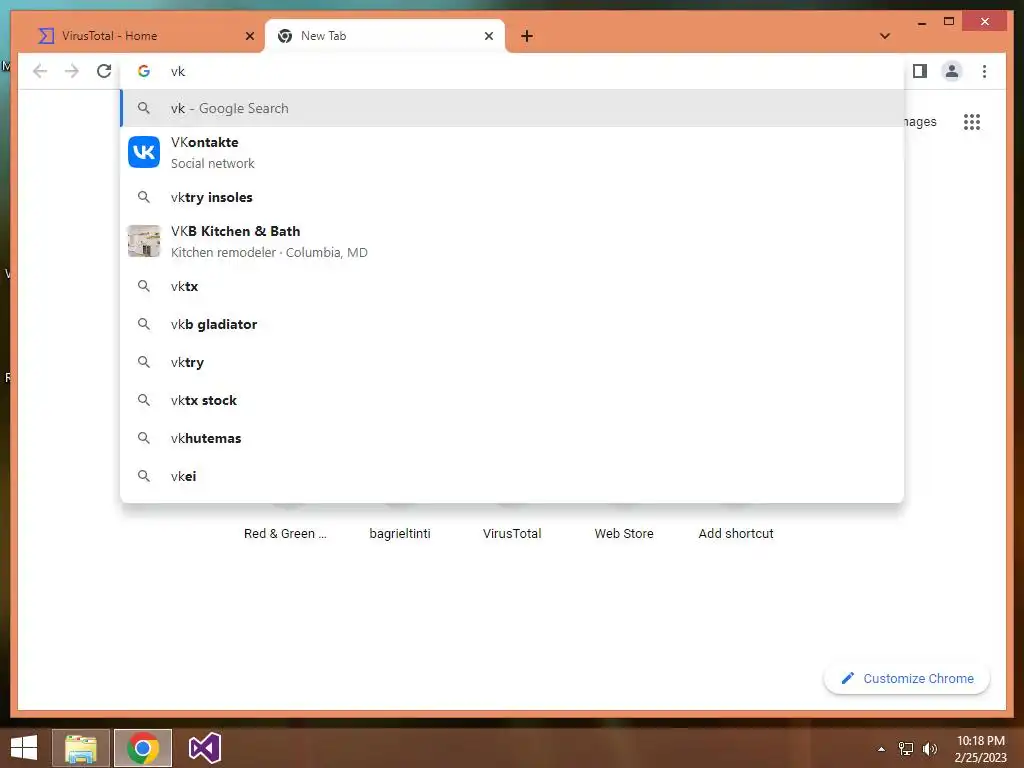Click the Chrome taskbar icon
Viewport: 1024px width, 768px height.
coord(143,748)
